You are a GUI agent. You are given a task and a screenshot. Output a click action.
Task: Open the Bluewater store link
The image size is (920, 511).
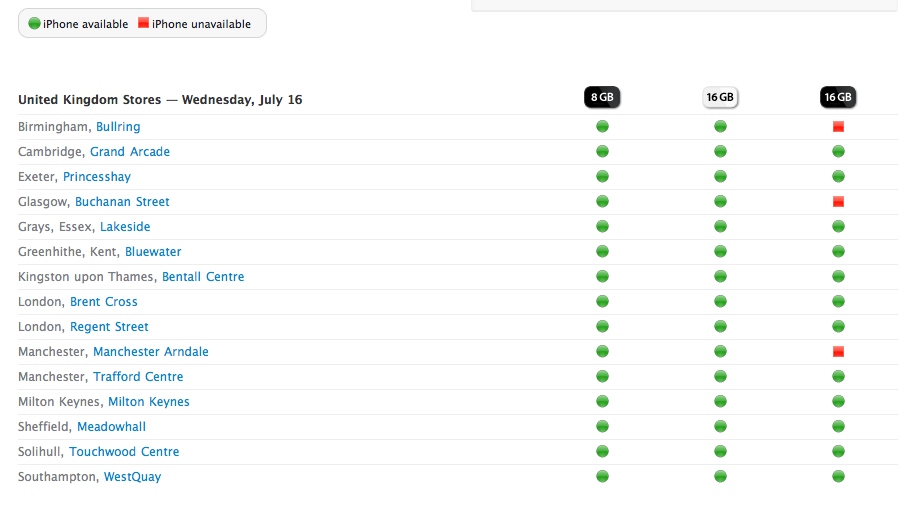(153, 252)
